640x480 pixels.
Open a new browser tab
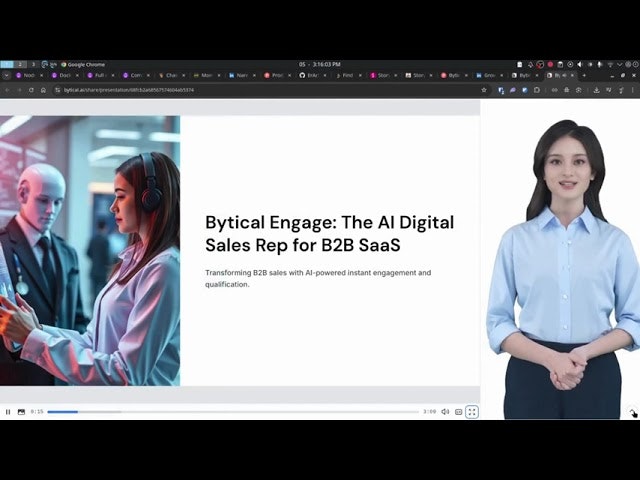click(x=584, y=76)
